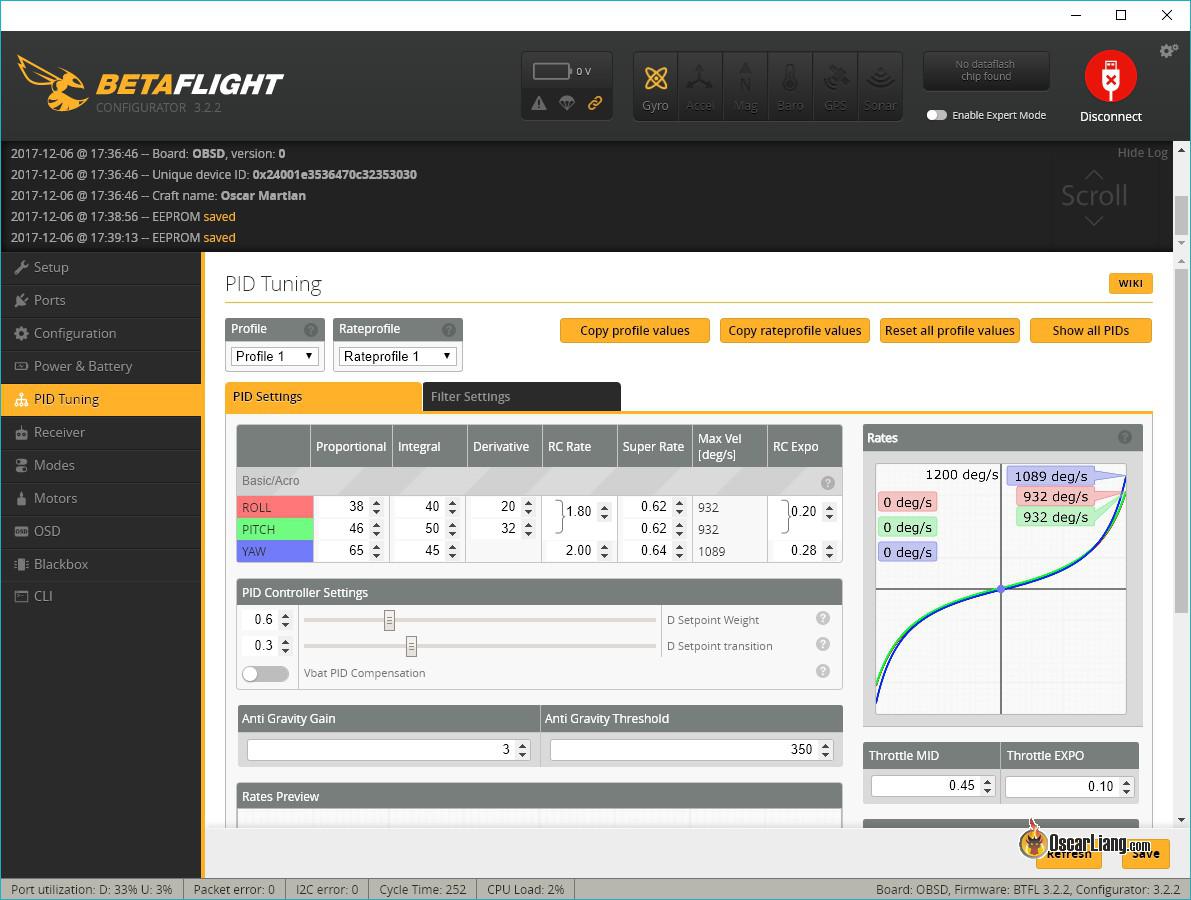1191x900 pixels.
Task: Toggle Vbat PID Compensation
Action: (x=265, y=673)
